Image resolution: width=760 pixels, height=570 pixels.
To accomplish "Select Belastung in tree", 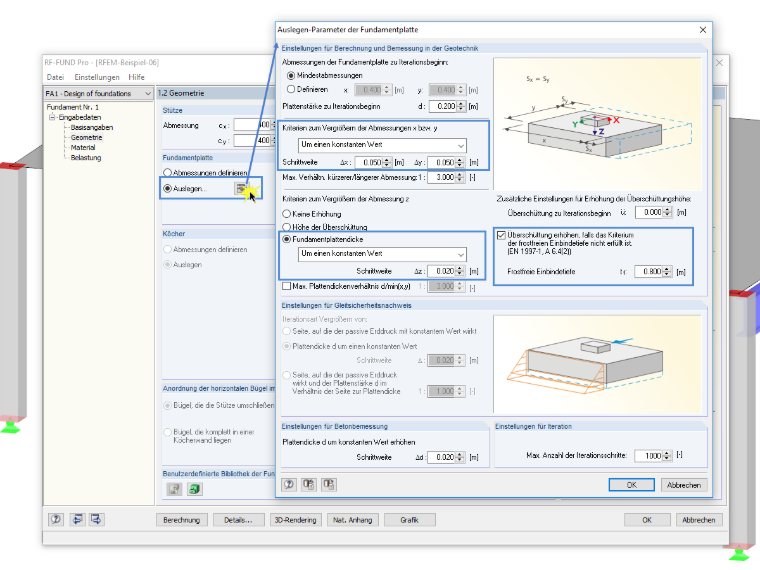I will pyautogui.click(x=86, y=158).
